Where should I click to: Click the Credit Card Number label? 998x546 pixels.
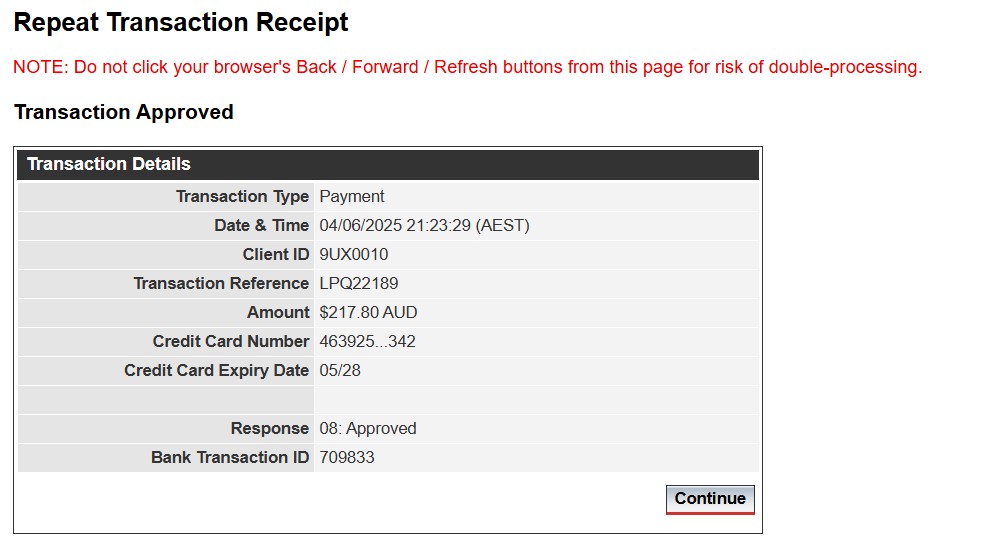[230, 342]
